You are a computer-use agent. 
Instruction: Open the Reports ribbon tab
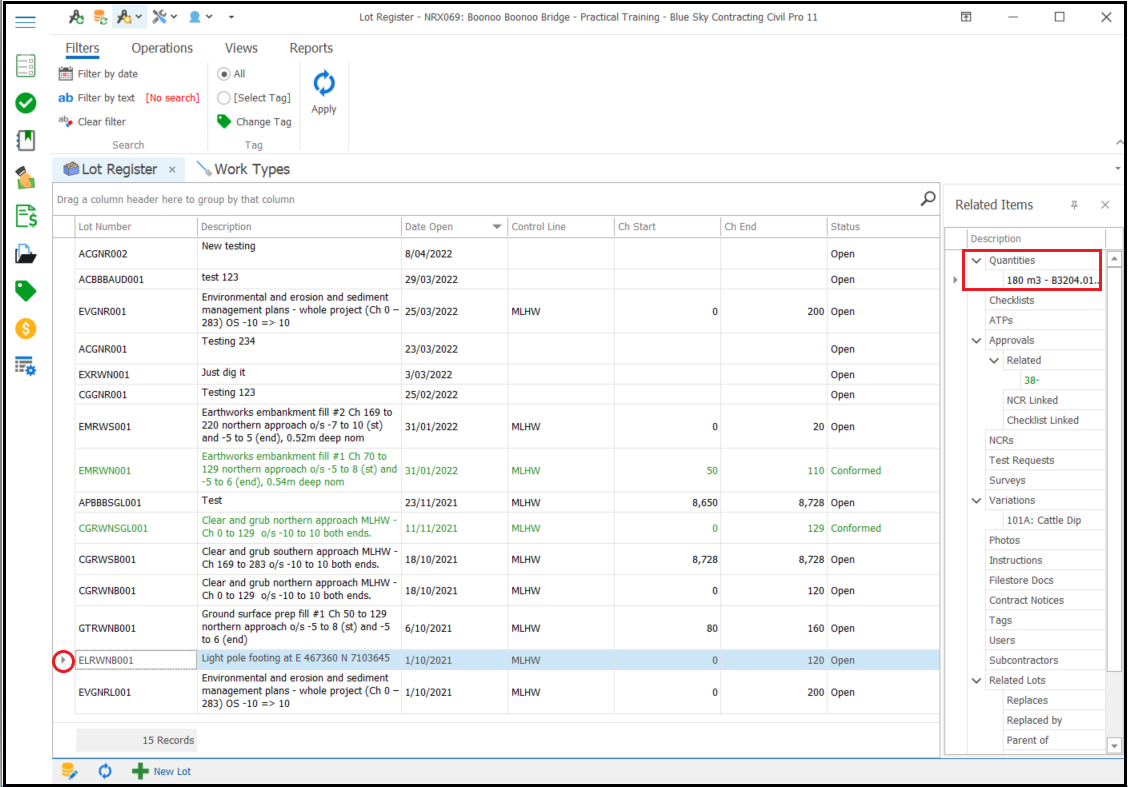click(311, 48)
